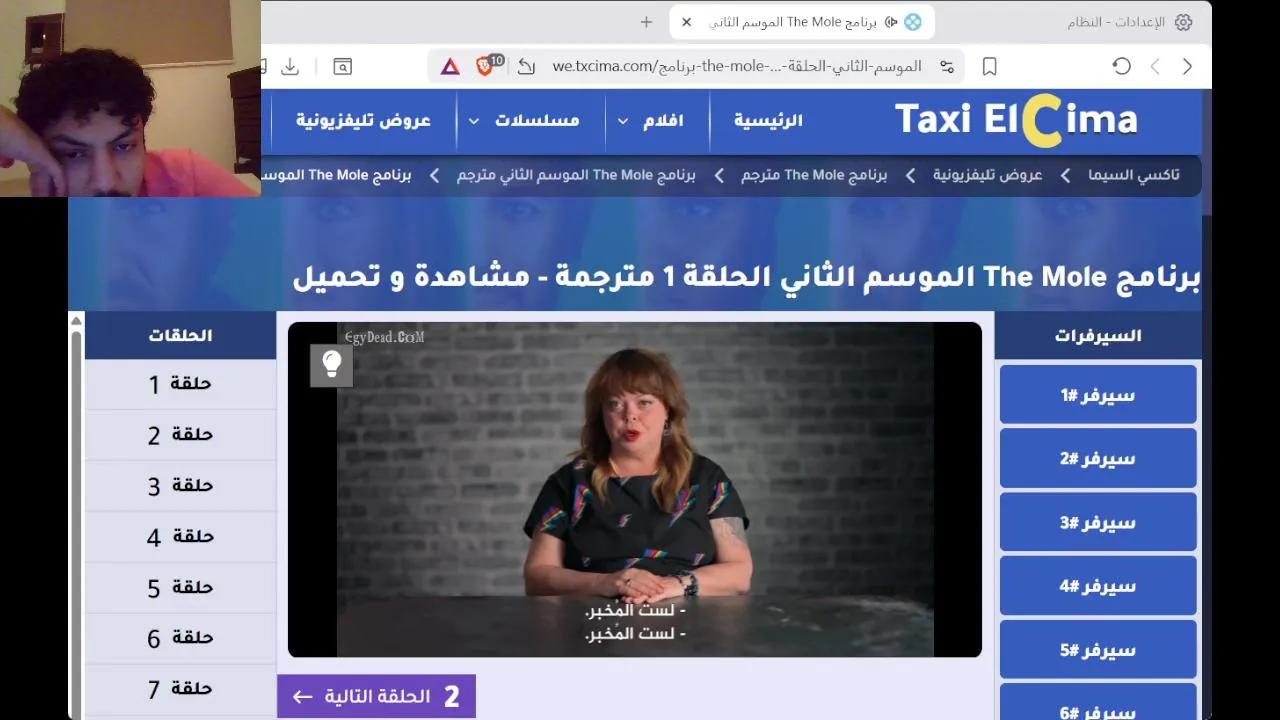This screenshot has width=1280, height=720.
Task: Expand the افلام dropdown menu
Action: 650,120
